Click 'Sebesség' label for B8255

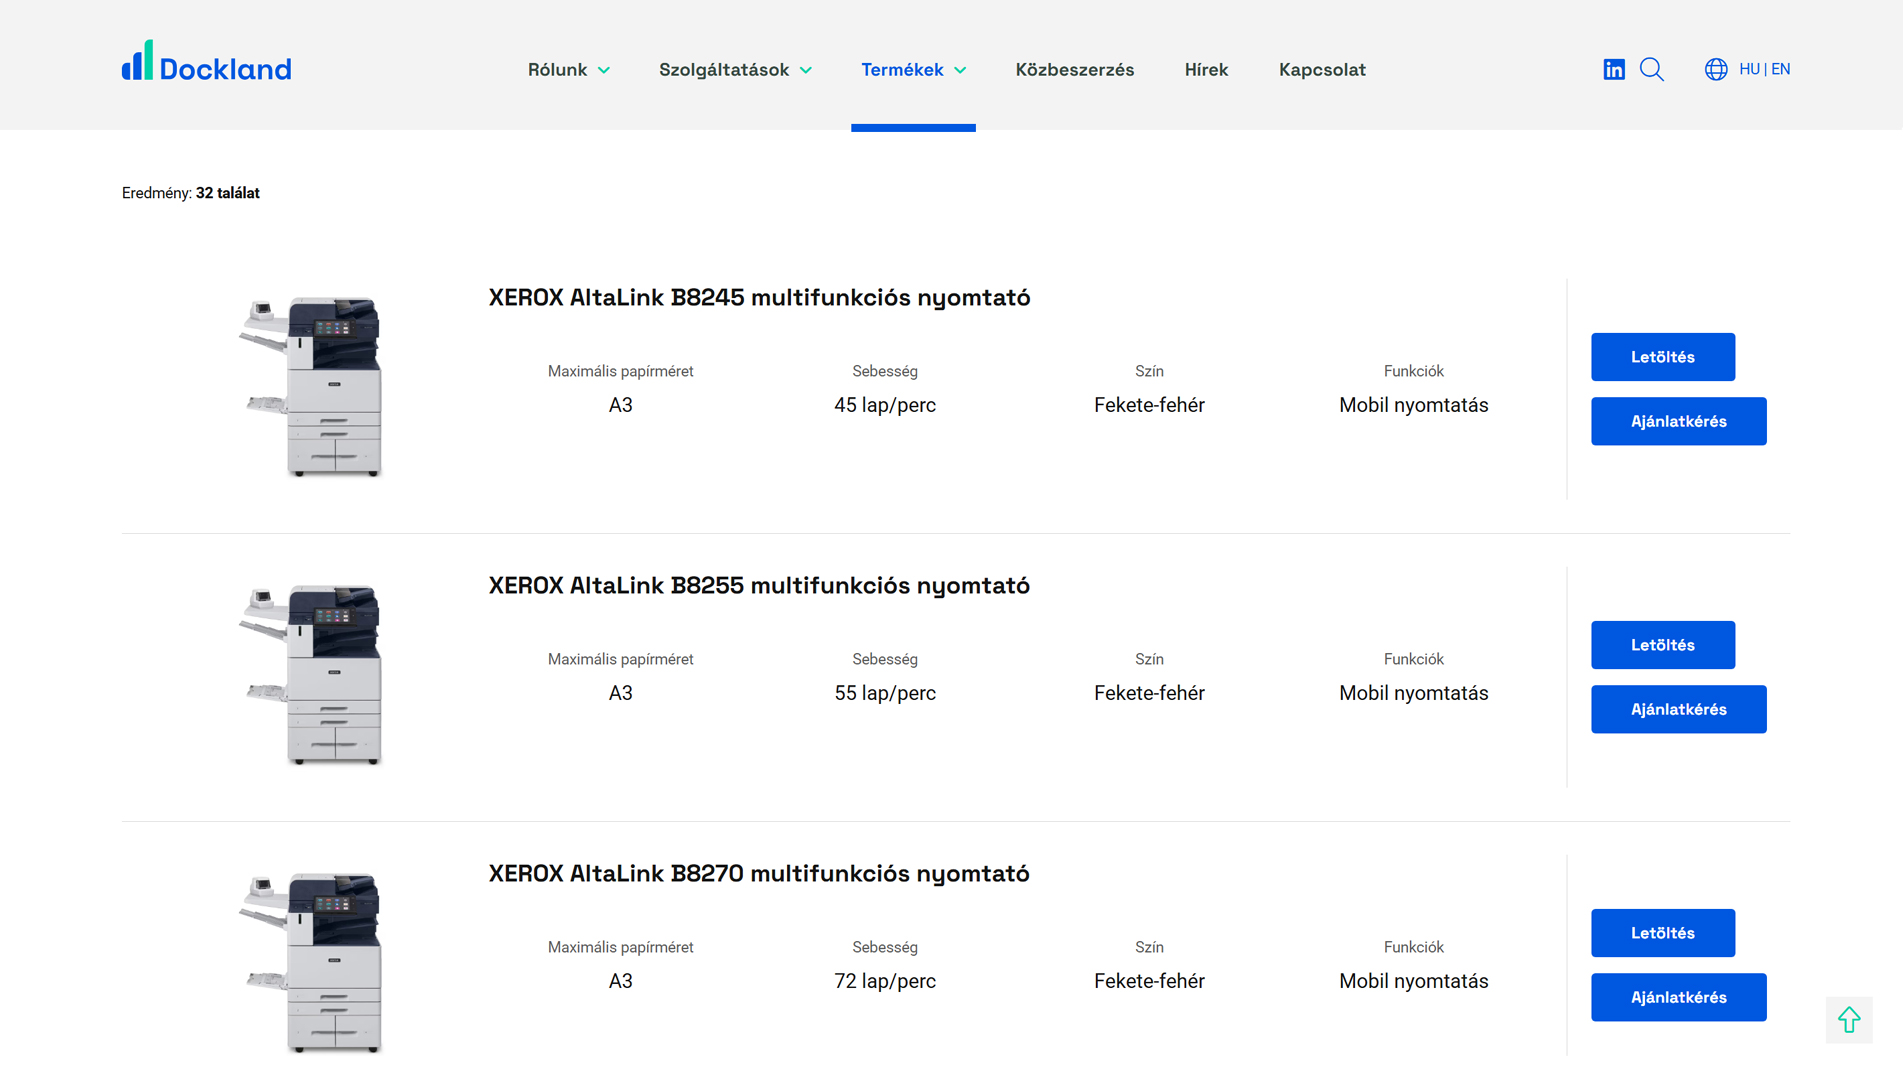(x=885, y=659)
